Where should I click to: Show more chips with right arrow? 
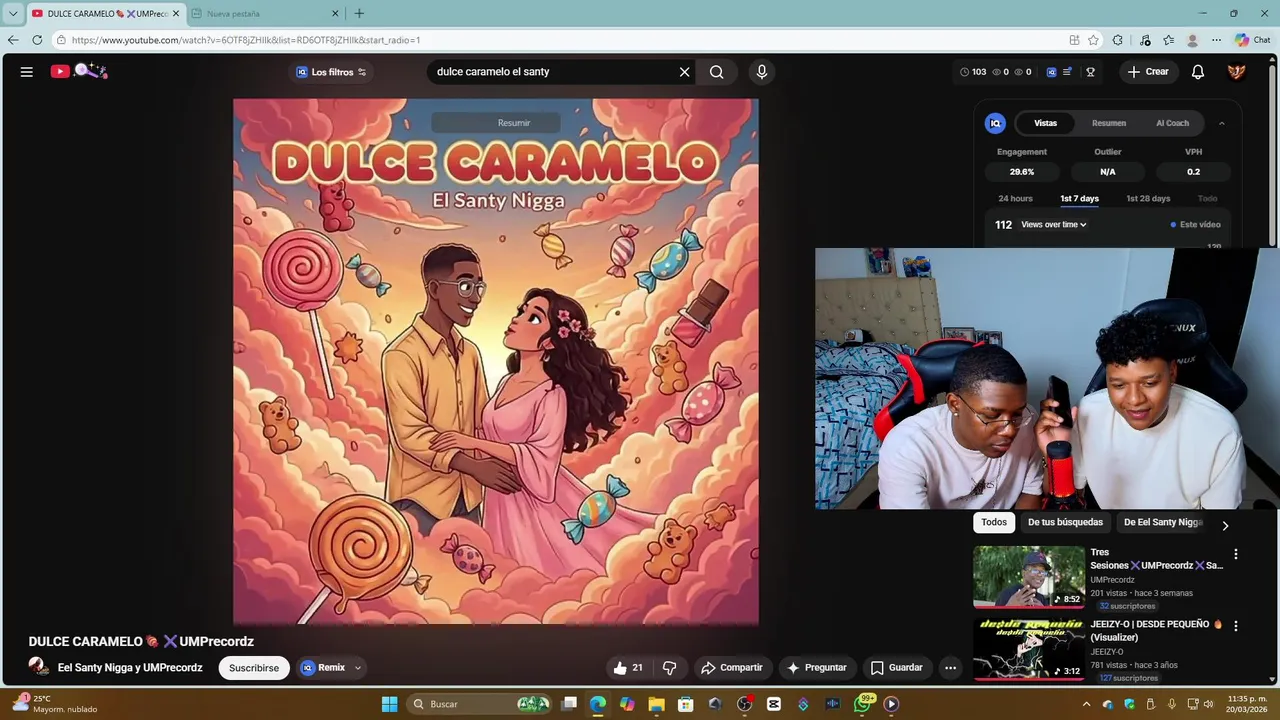pyautogui.click(x=1225, y=525)
